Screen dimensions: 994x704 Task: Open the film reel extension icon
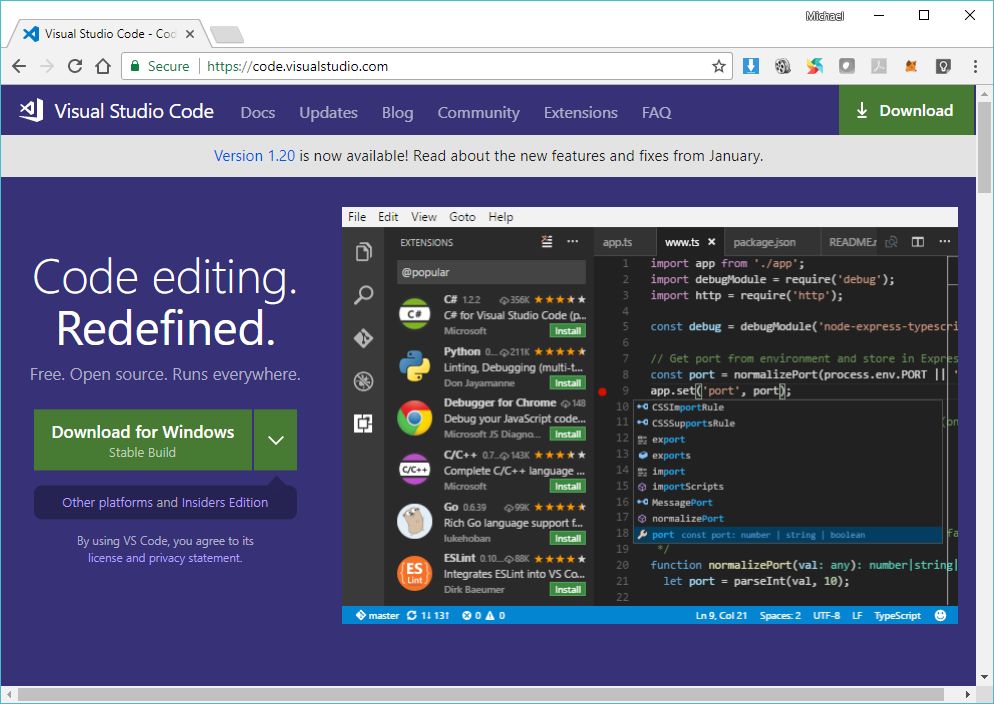pos(783,66)
